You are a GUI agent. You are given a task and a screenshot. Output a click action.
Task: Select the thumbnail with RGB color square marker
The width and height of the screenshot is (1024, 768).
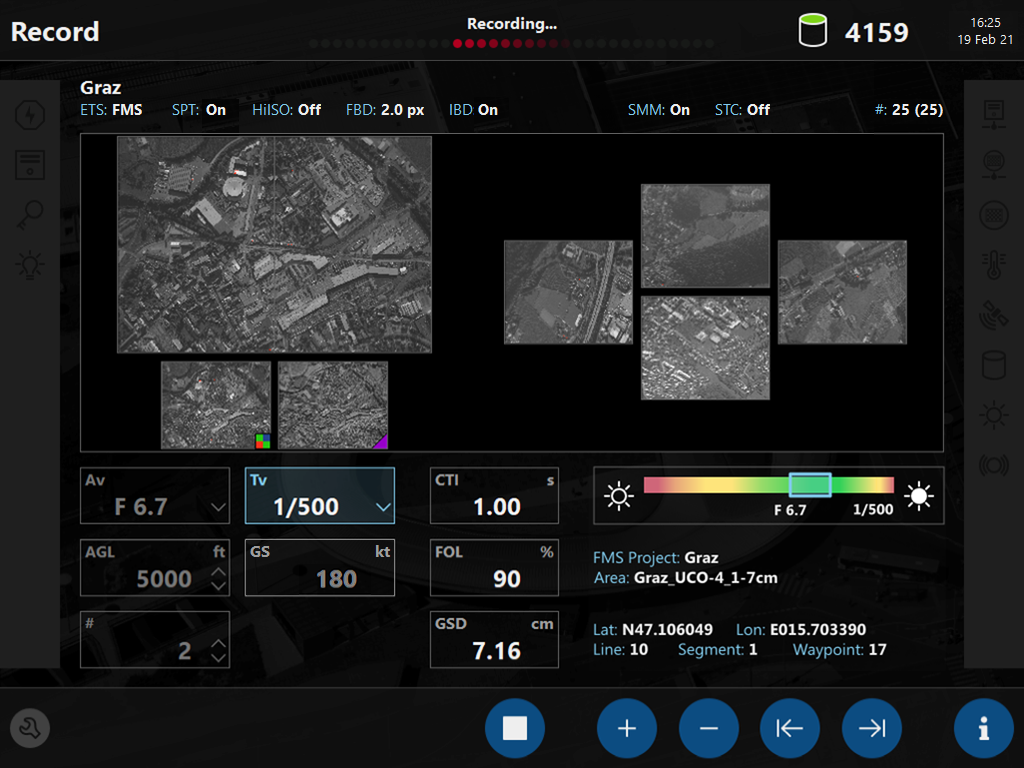pyautogui.click(x=216, y=405)
